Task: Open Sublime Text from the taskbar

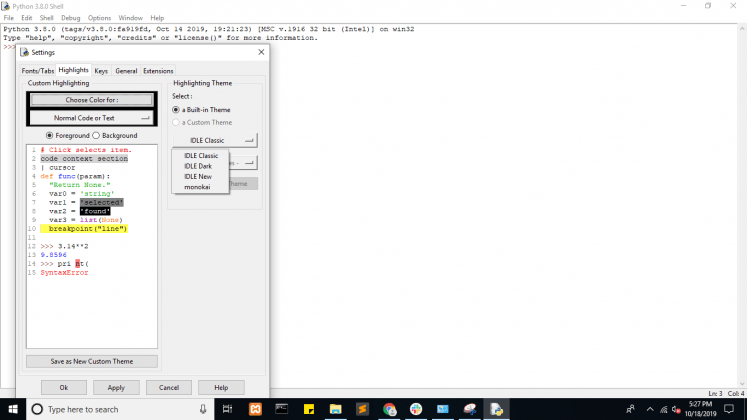Action: [362, 409]
